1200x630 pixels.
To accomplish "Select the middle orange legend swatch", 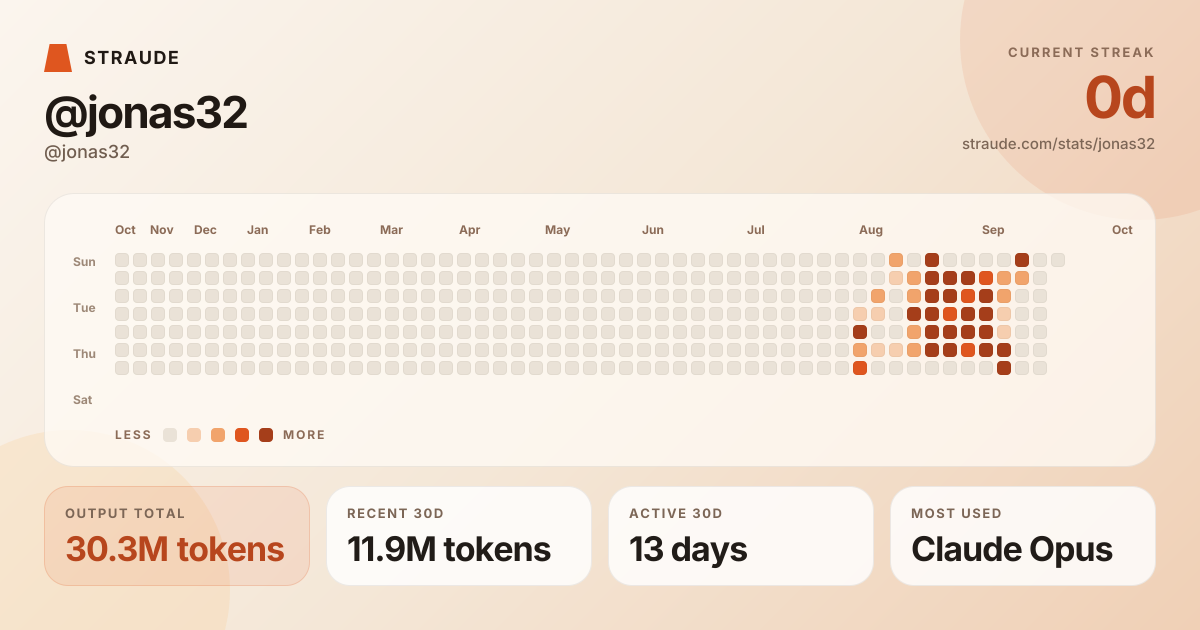I will (218, 435).
